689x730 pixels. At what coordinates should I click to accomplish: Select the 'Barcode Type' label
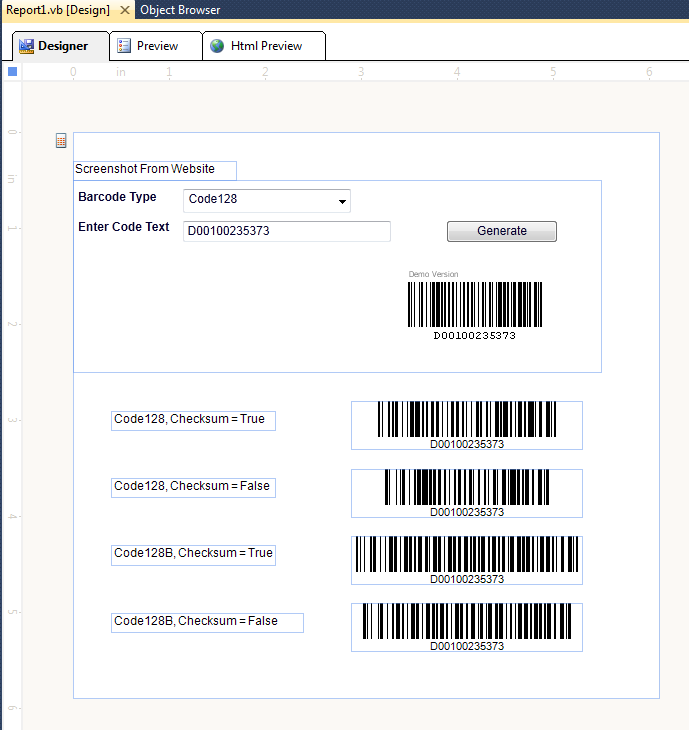tap(117, 197)
